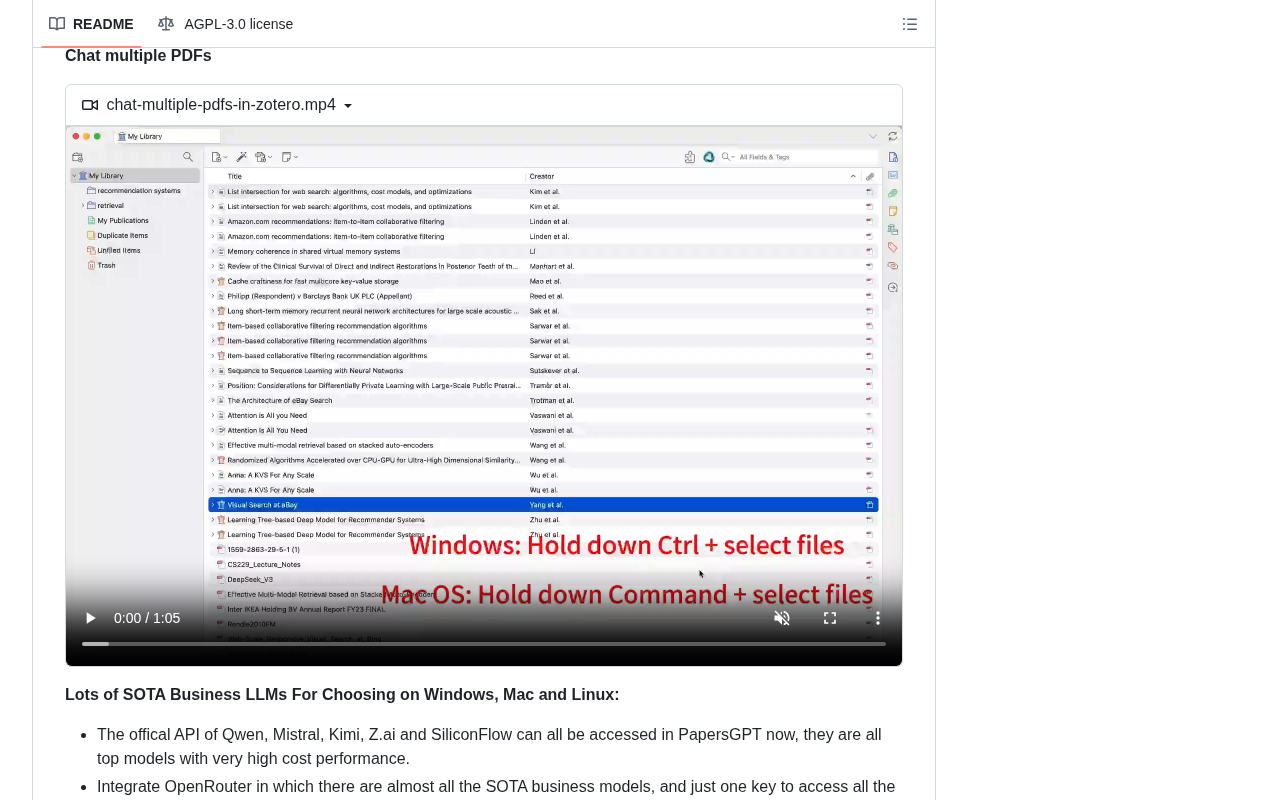Click 'Mac OS: Hold down Command' caption

(627, 594)
